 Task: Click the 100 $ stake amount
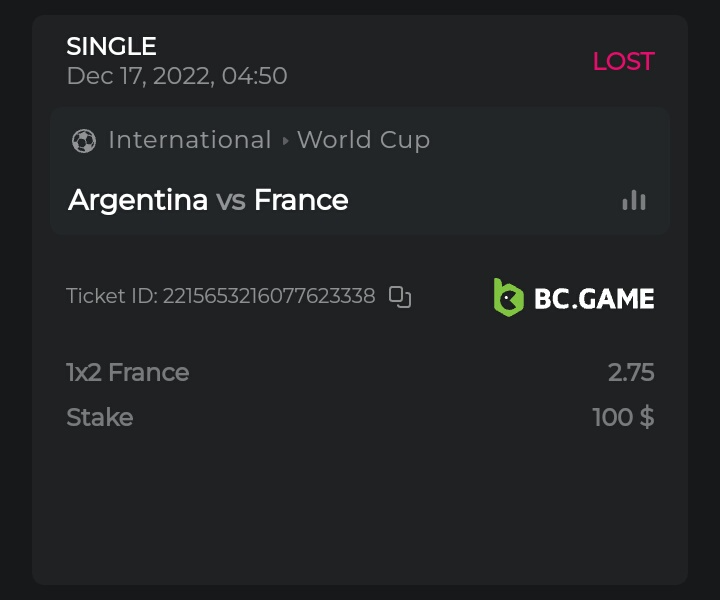[x=623, y=417]
